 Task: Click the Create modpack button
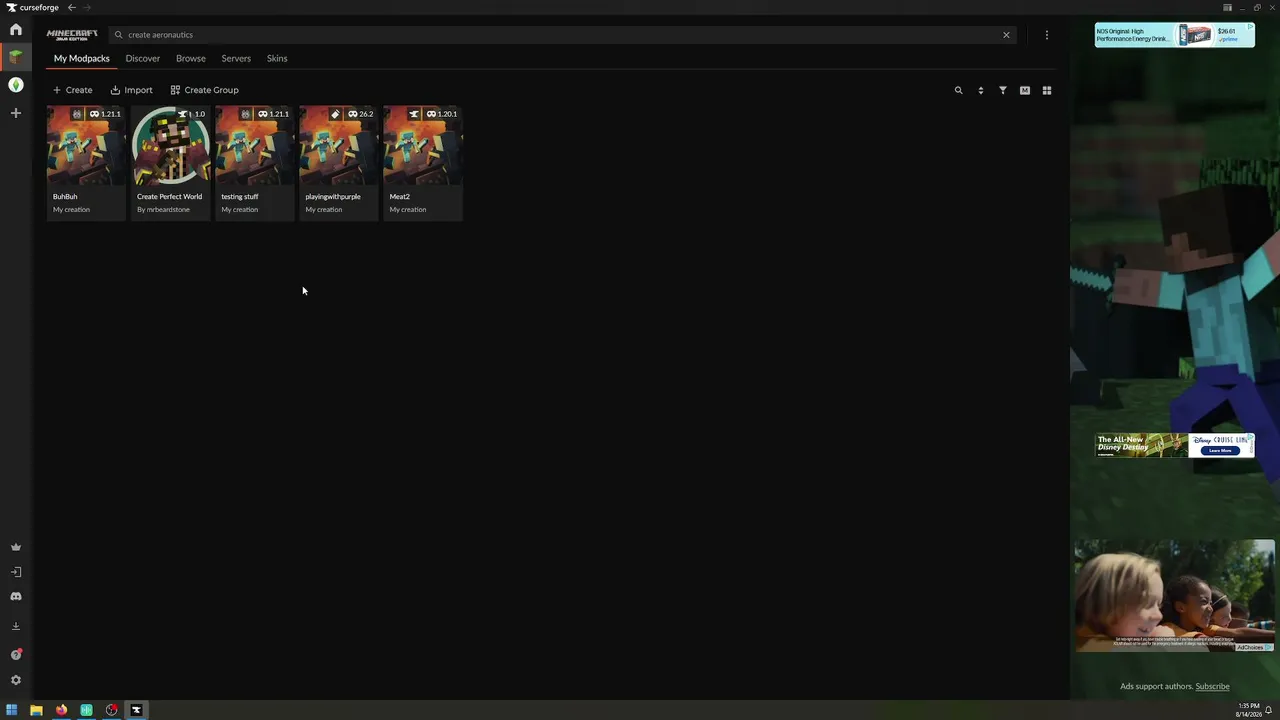tap(72, 90)
